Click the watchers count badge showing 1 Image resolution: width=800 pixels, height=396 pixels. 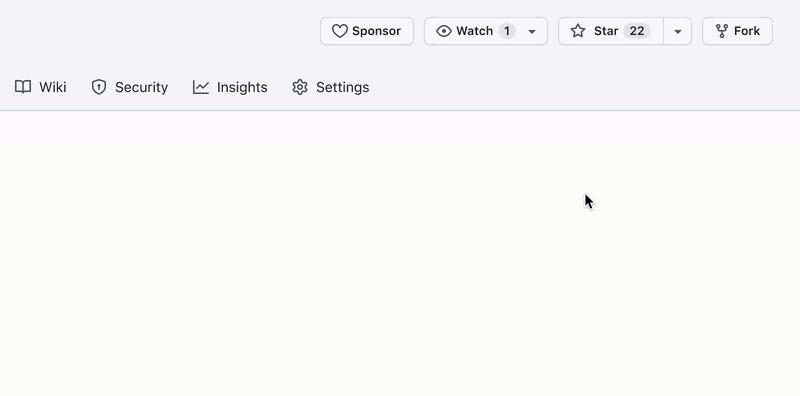point(507,31)
